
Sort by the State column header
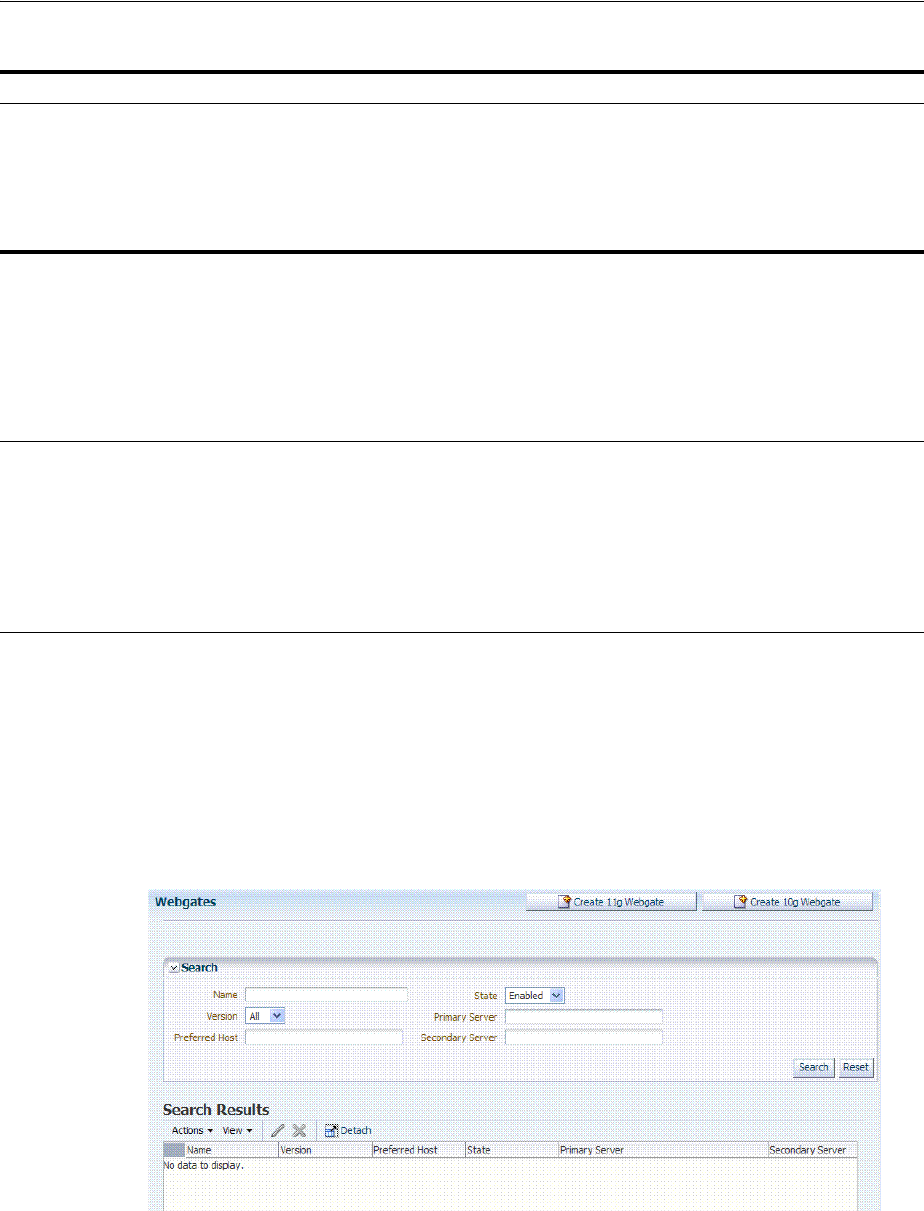pyautogui.click(x=512, y=1150)
